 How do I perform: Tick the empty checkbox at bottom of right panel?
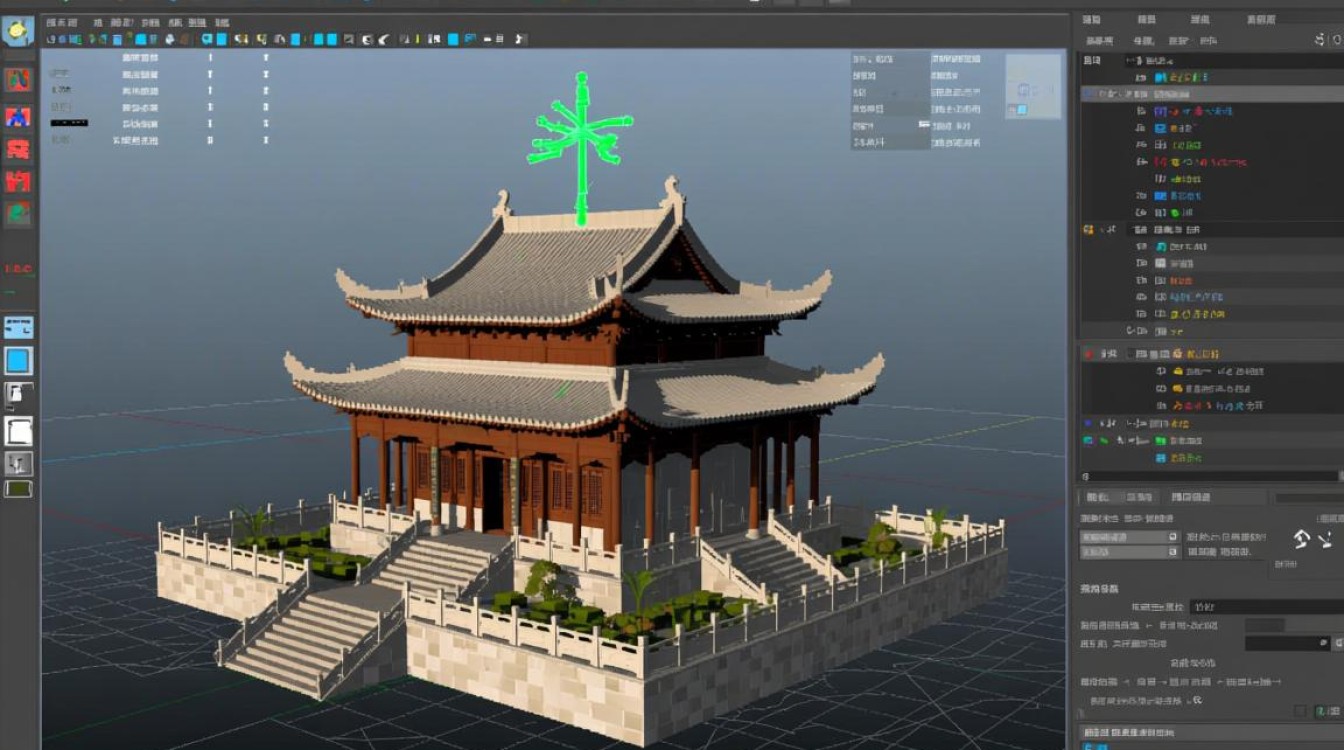point(1300,710)
